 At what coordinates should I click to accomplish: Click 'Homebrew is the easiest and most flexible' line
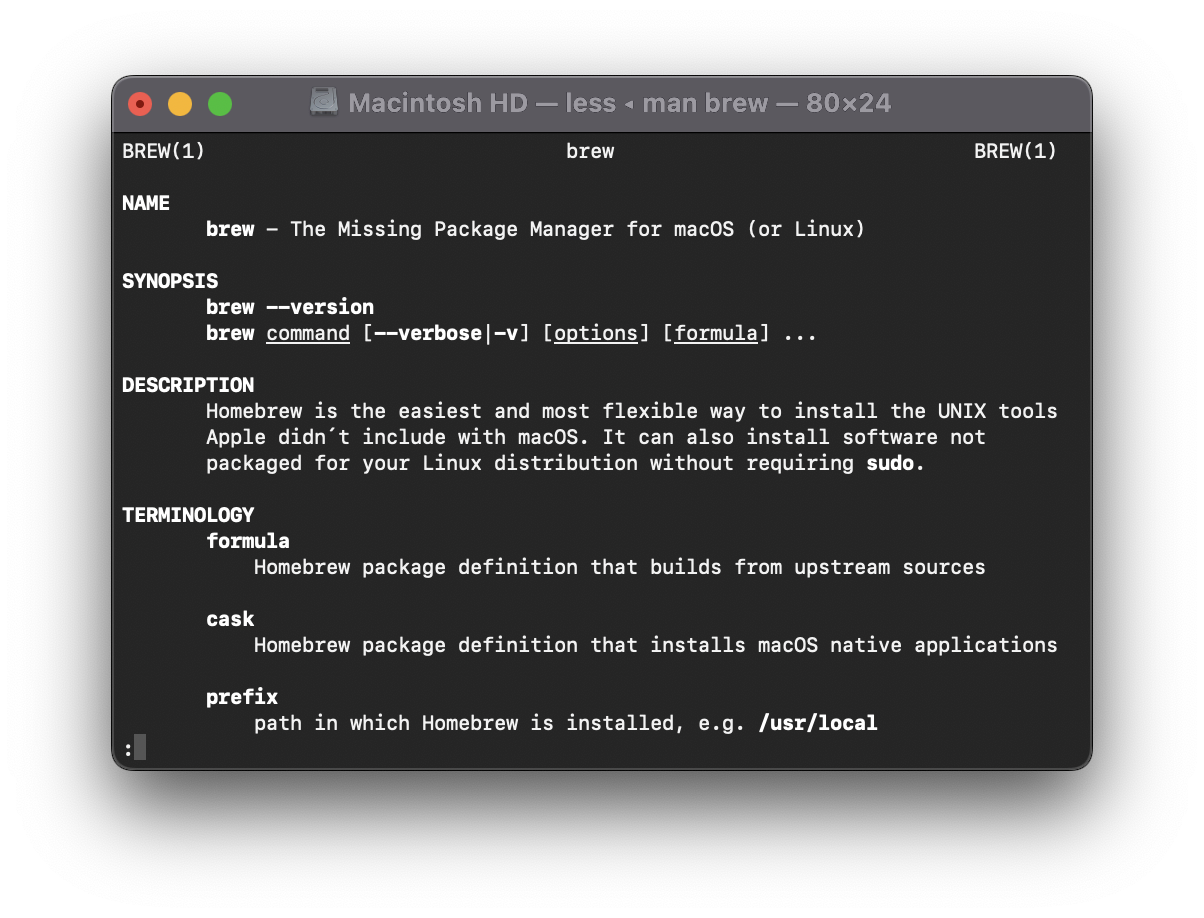[632, 411]
